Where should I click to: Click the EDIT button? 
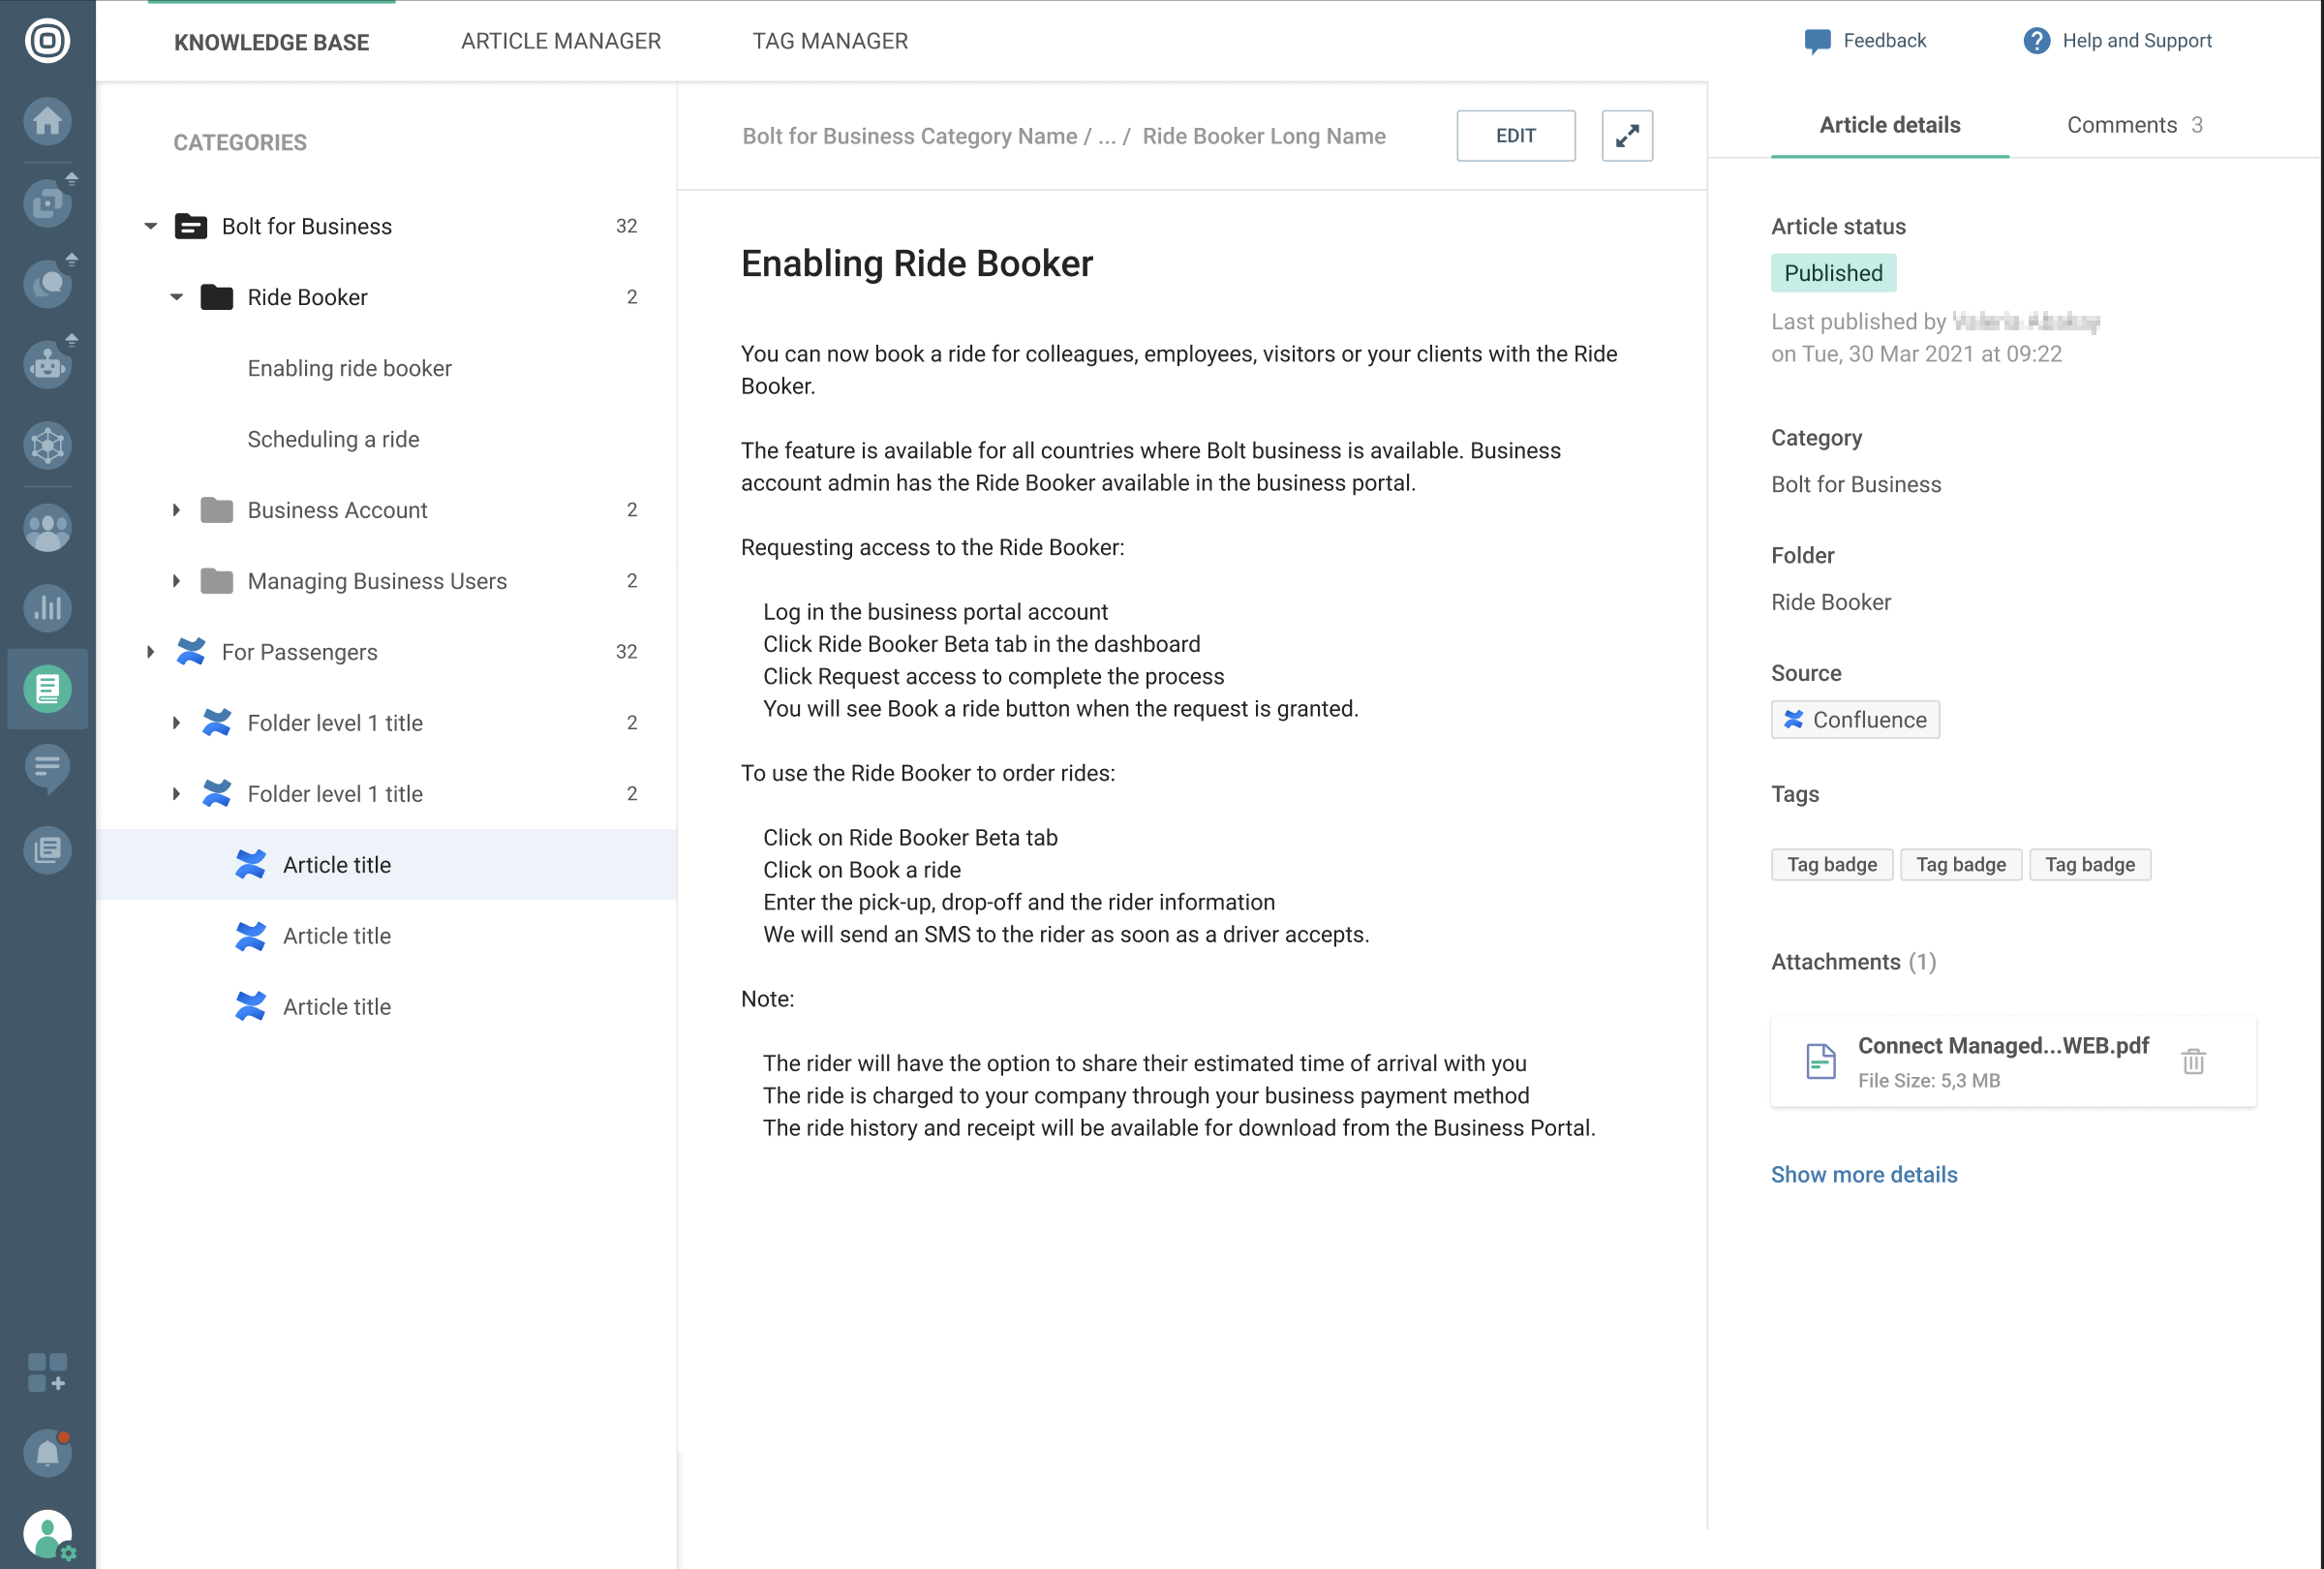pyautogui.click(x=1515, y=136)
